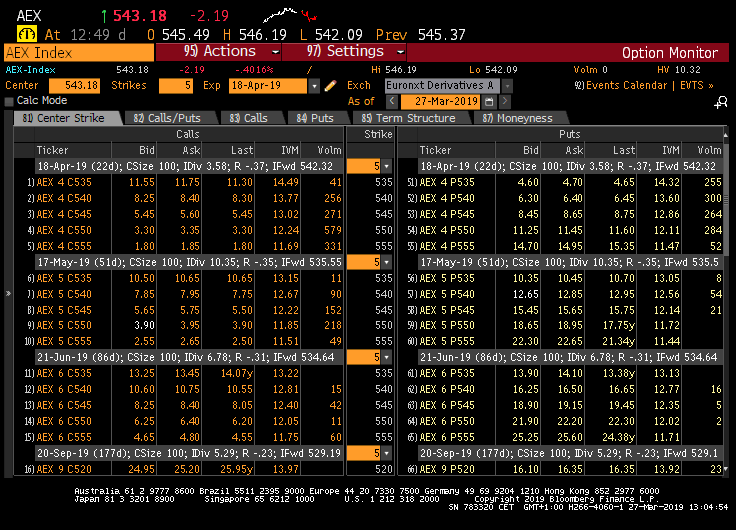Click the AEX-Index security link
The image size is (736, 530).
[31, 70]
